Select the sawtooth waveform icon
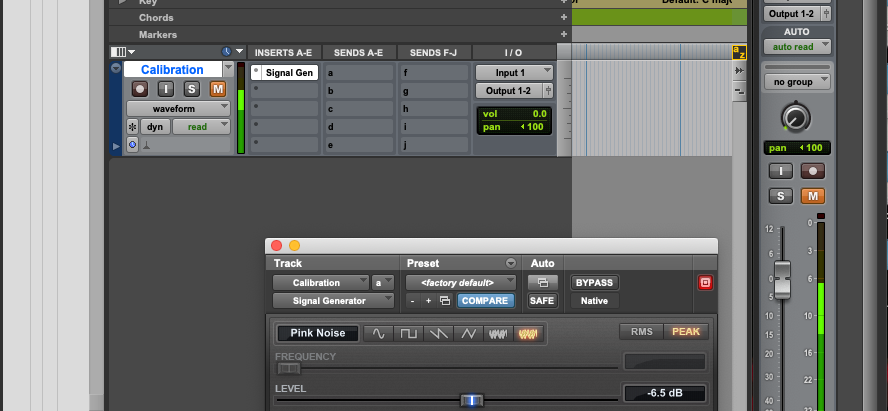The height and width of the screenshot is (411, 888). pyautogui.click(x=438, y=333)
